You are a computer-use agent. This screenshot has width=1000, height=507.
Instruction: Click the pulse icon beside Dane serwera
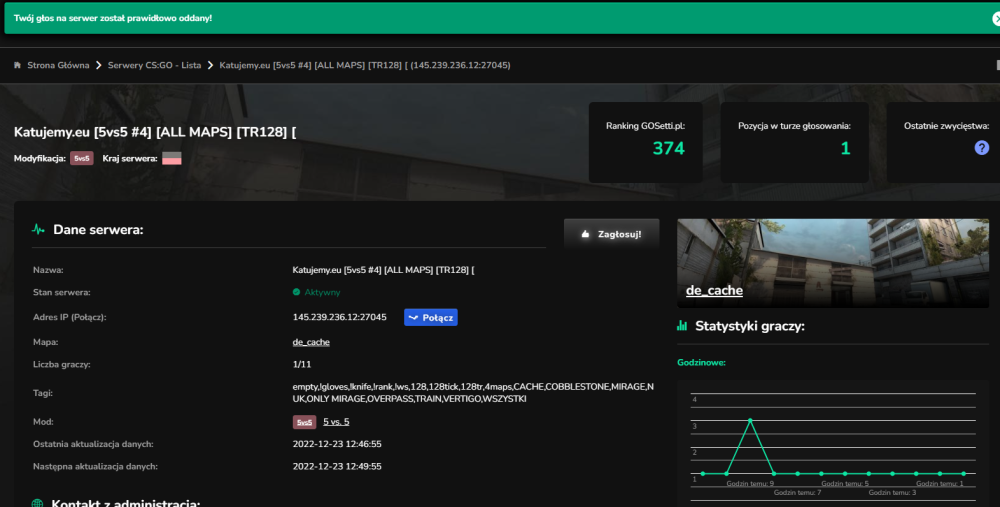point(38,230)
